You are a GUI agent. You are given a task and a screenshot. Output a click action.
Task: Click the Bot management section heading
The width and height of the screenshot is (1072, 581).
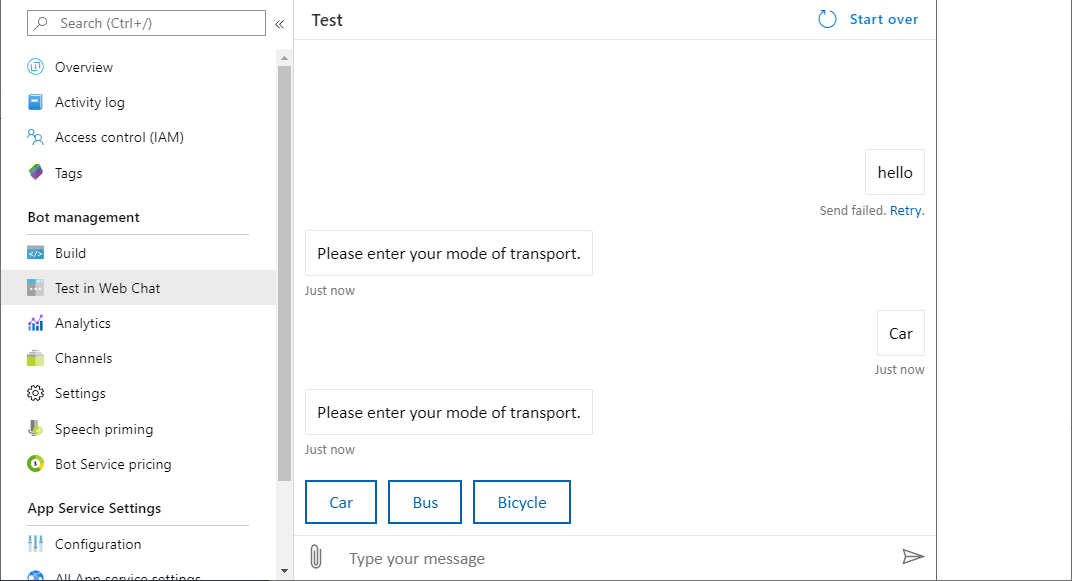83,217
